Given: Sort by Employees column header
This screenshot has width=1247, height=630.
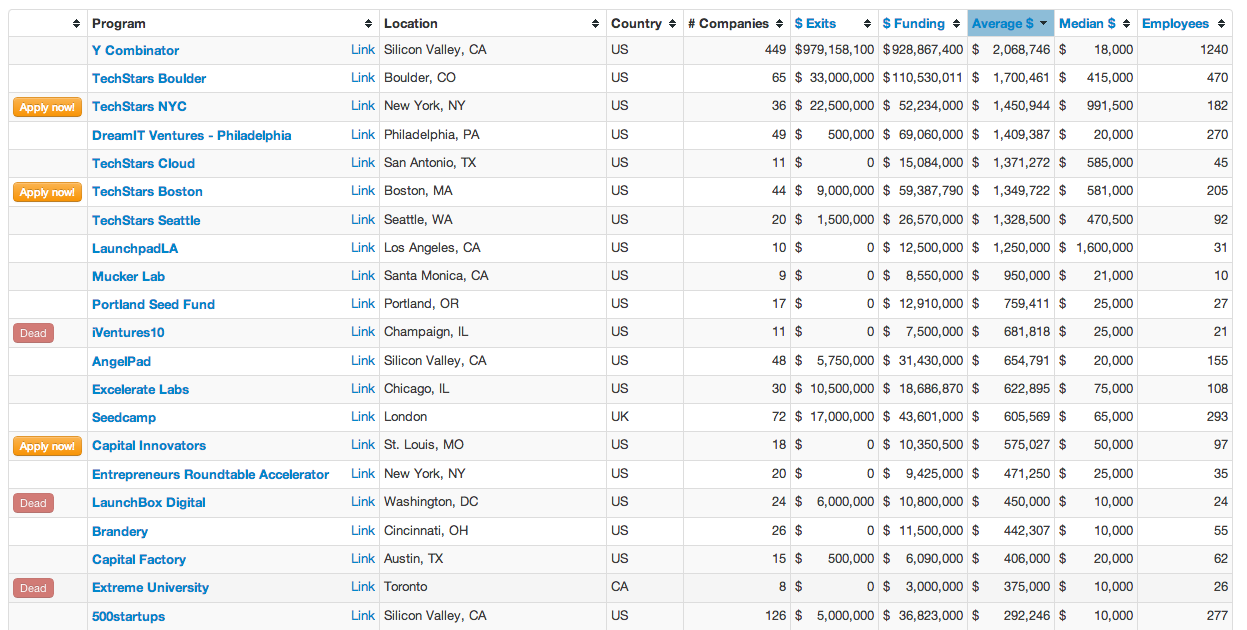Looking at the screenshot, I should (1184, 23).
